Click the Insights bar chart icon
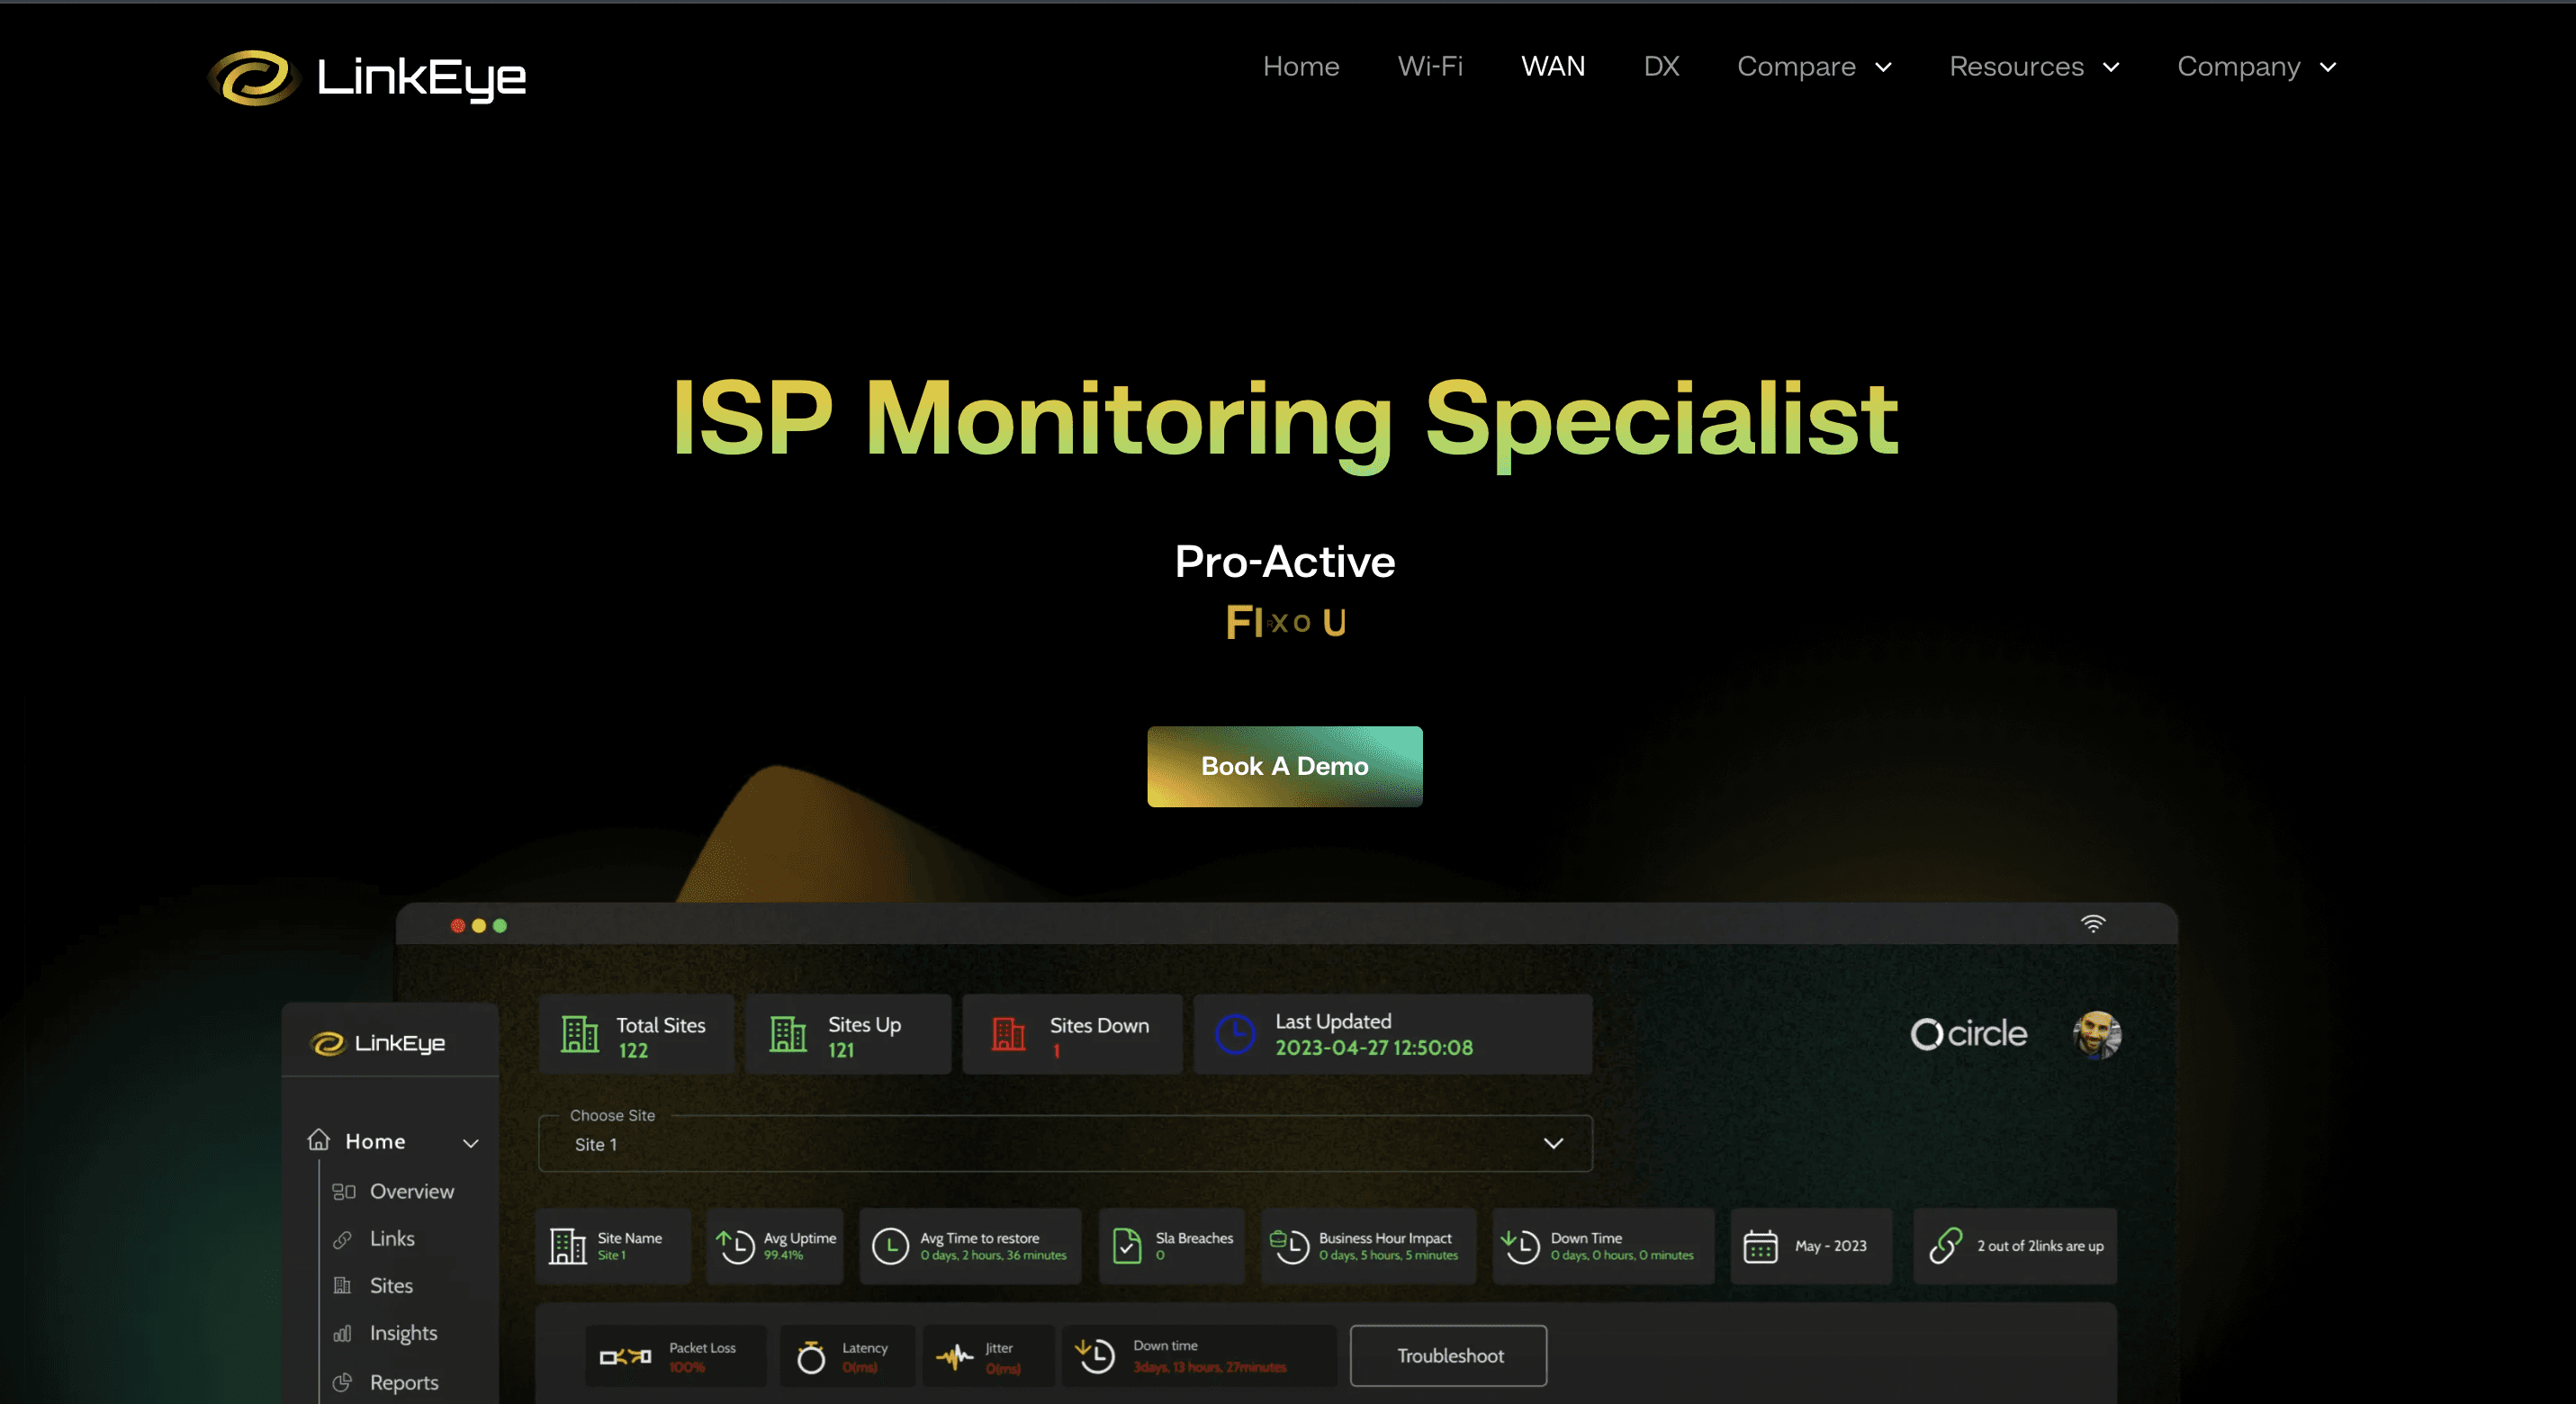Viewport: 2576px width, 1404px height. (x=342, y=1333)
